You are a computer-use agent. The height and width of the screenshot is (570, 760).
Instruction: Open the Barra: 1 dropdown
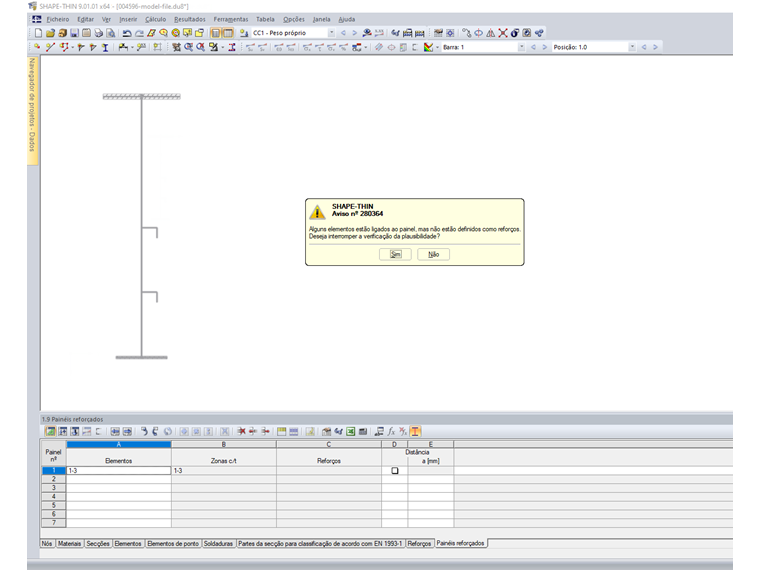522,47
